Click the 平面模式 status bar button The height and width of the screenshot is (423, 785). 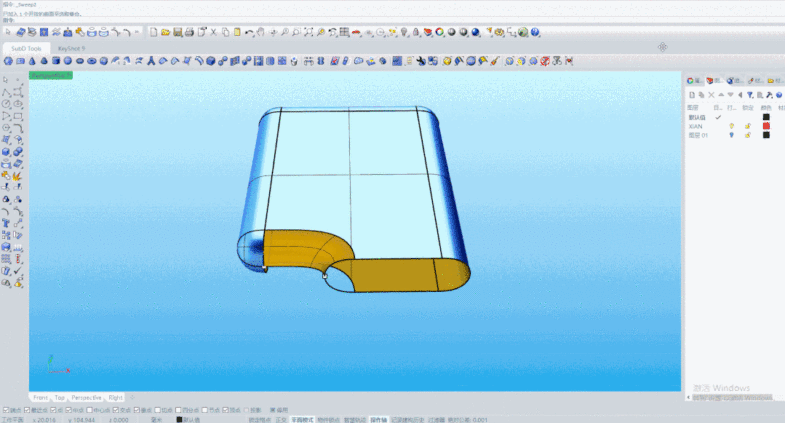[x=301, y=419]
